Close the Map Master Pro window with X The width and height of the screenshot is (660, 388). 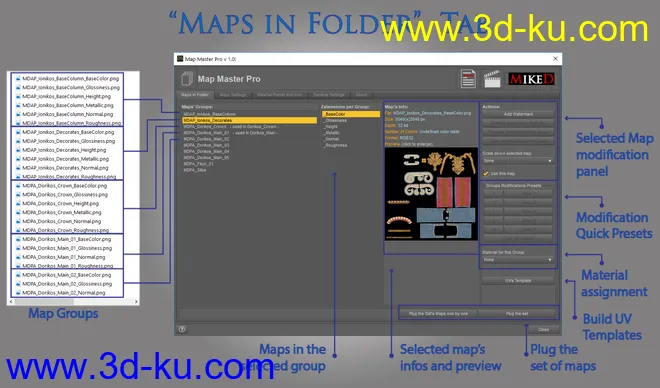(555, 58)
